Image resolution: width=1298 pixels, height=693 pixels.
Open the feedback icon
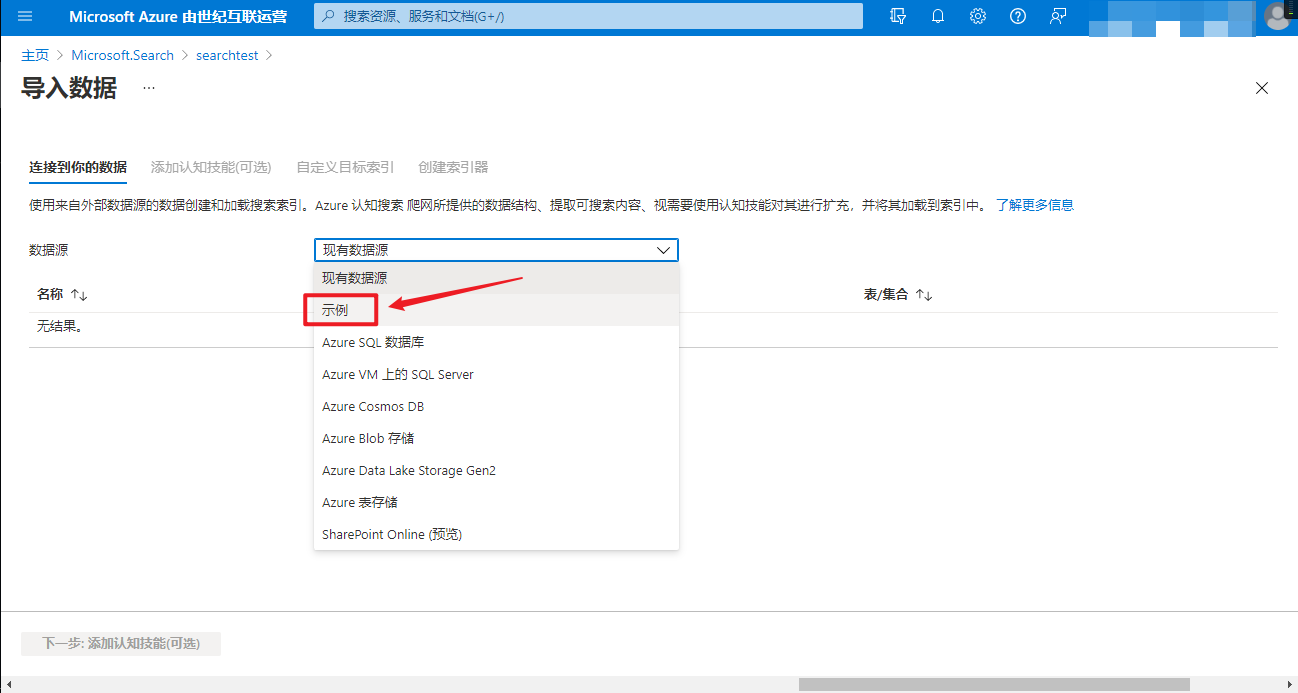coord(1058,16)
